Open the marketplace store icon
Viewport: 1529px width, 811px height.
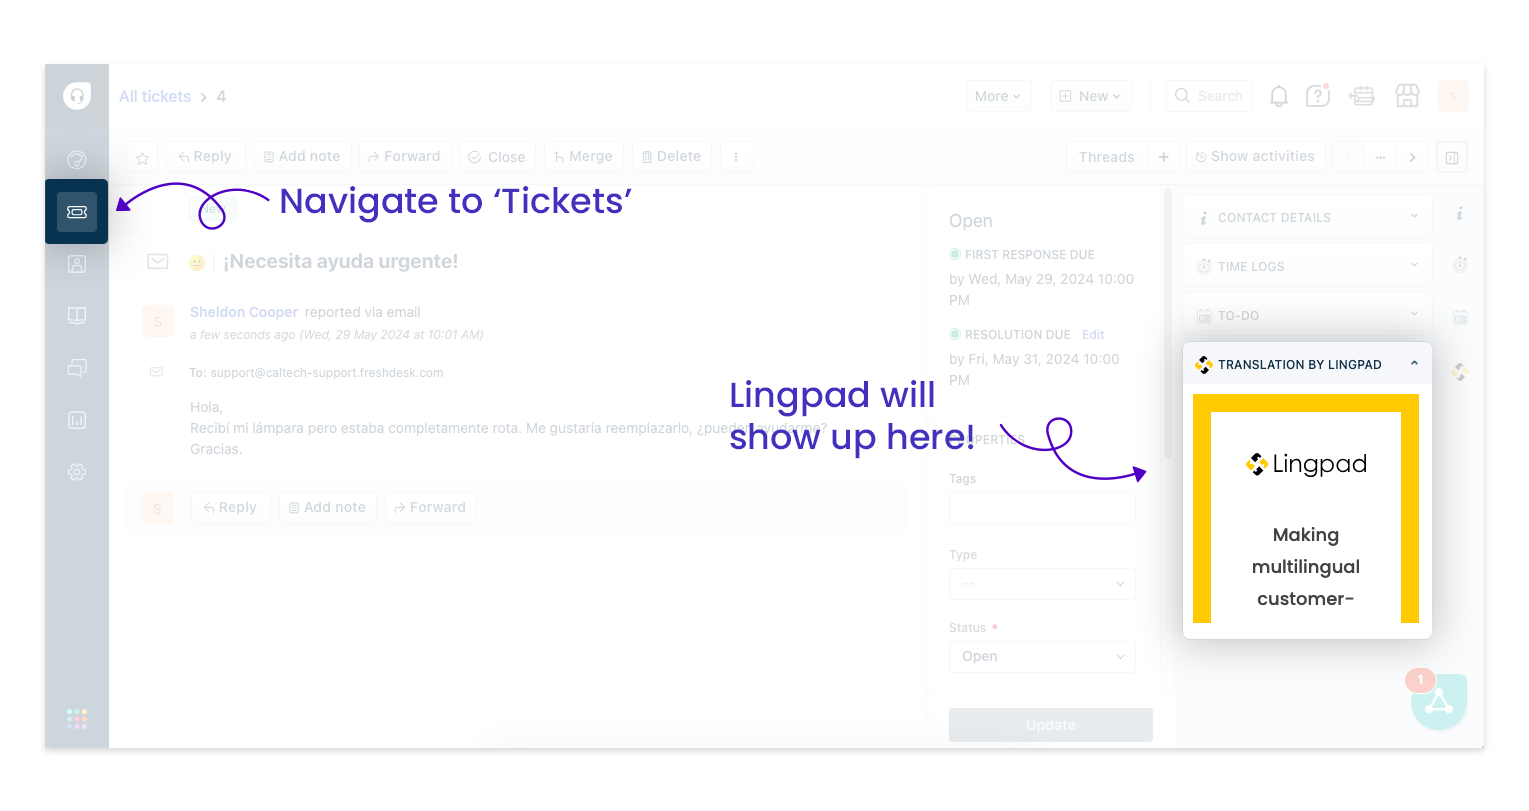[1407, 96]
